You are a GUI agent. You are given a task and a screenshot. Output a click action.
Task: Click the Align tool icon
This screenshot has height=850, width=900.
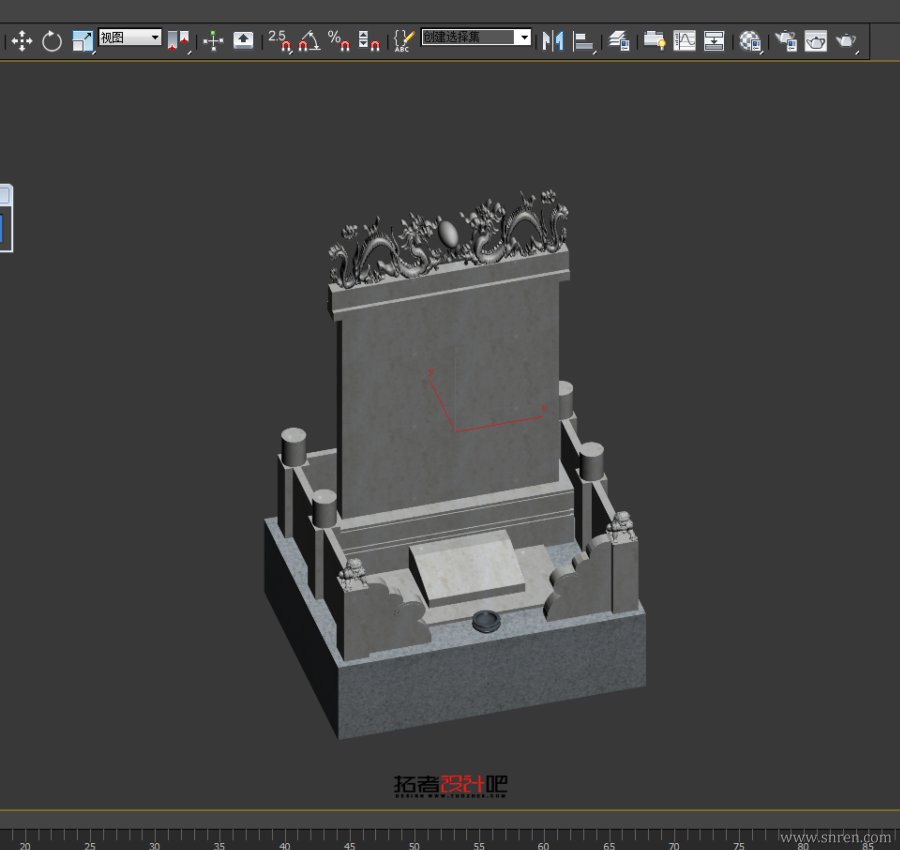point(584,41)
